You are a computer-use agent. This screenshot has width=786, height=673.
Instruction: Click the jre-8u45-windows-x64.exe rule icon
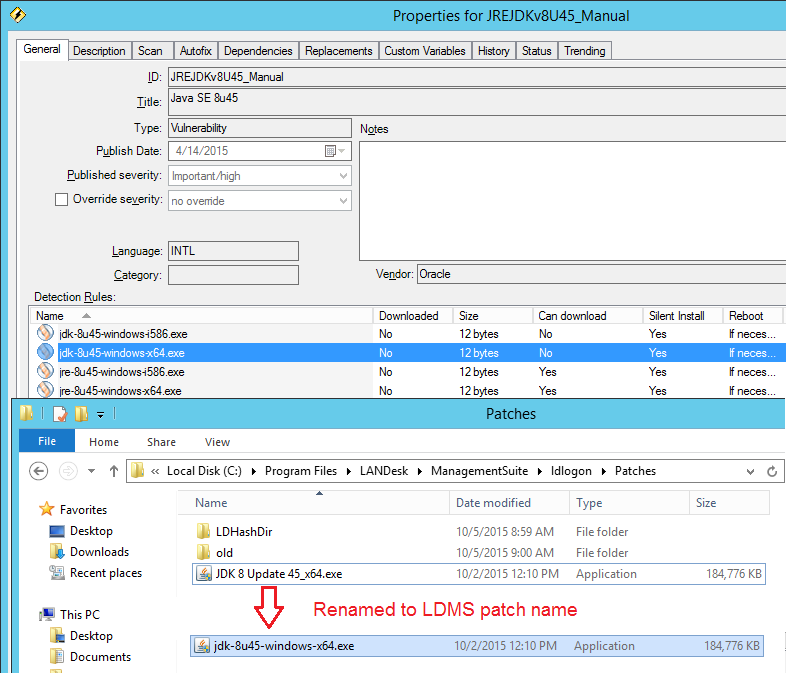46,391
